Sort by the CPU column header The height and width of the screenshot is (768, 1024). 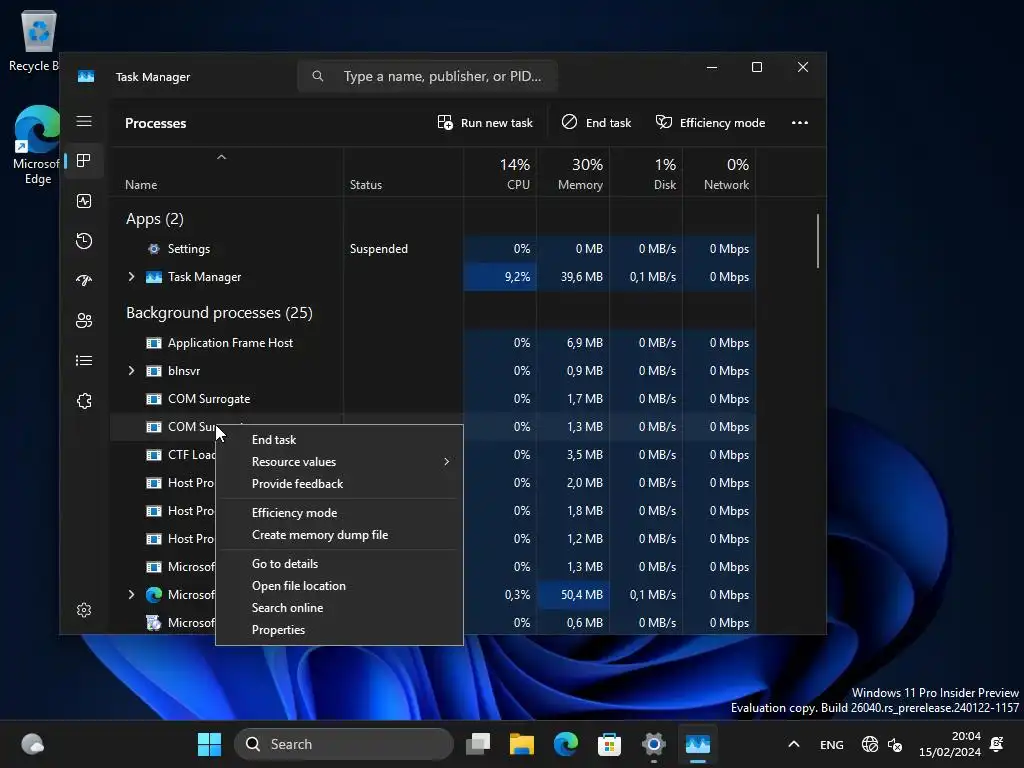pos(500,172)
